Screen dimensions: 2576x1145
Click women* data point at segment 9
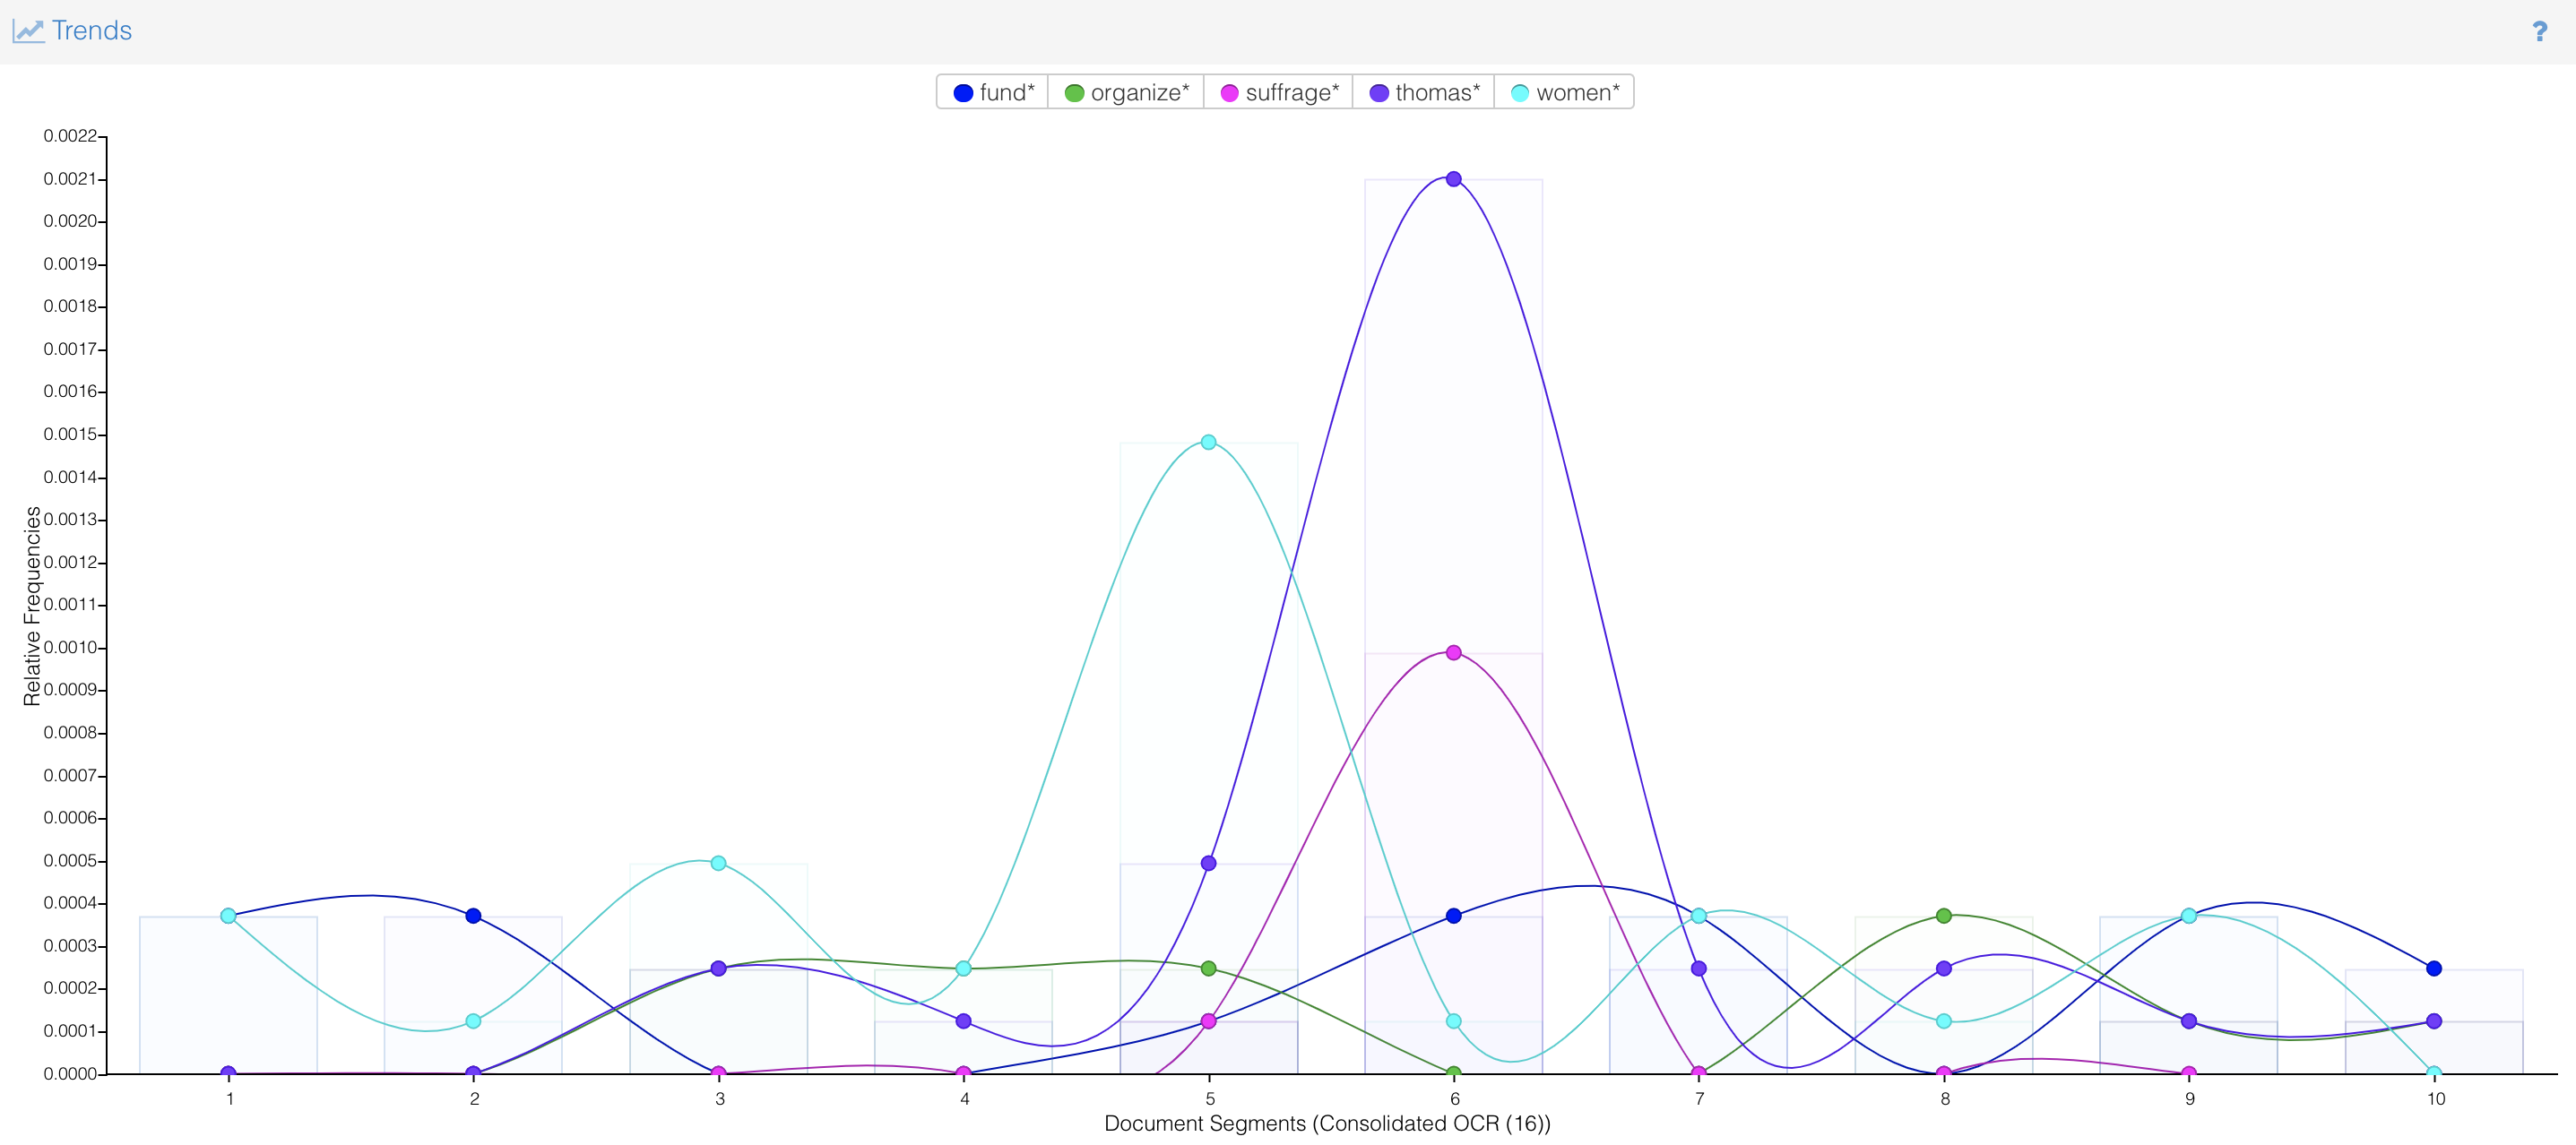coord(2189,916)
